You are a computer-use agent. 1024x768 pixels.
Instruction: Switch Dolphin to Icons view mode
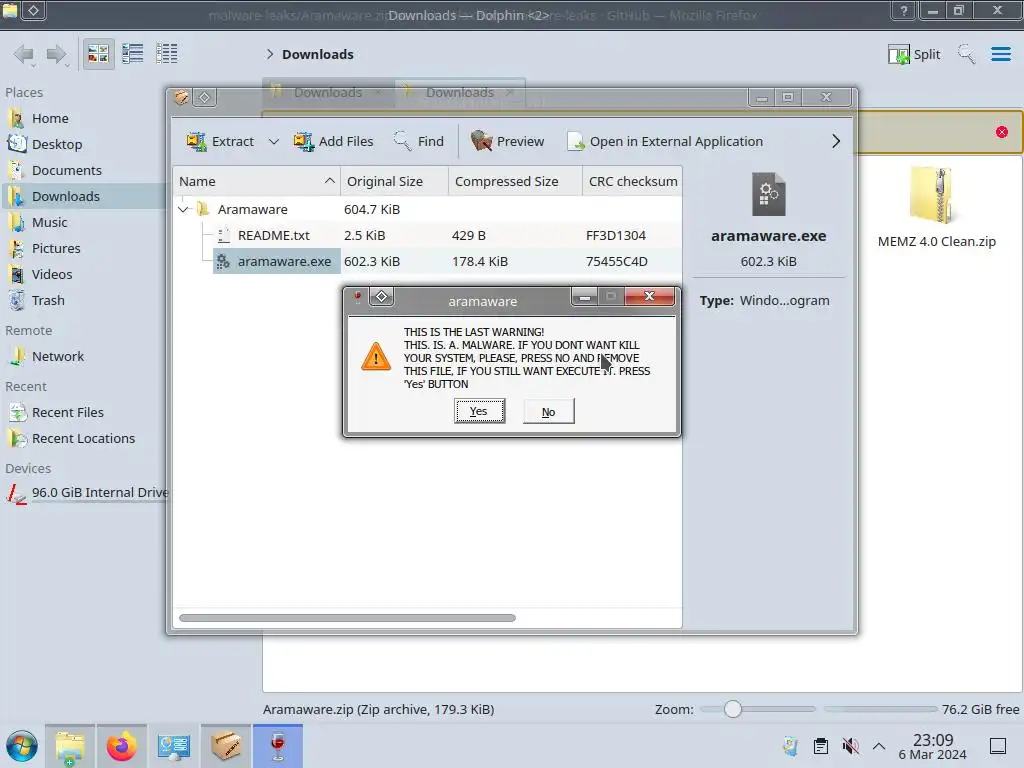98,54
